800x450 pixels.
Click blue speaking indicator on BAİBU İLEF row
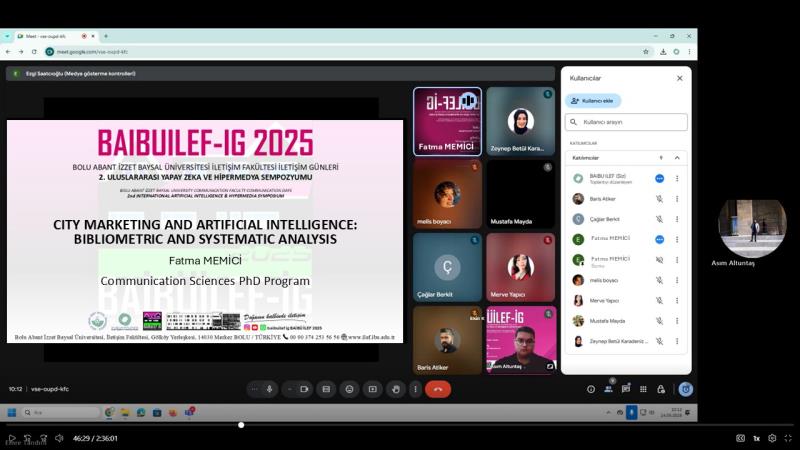click(660, 179)
